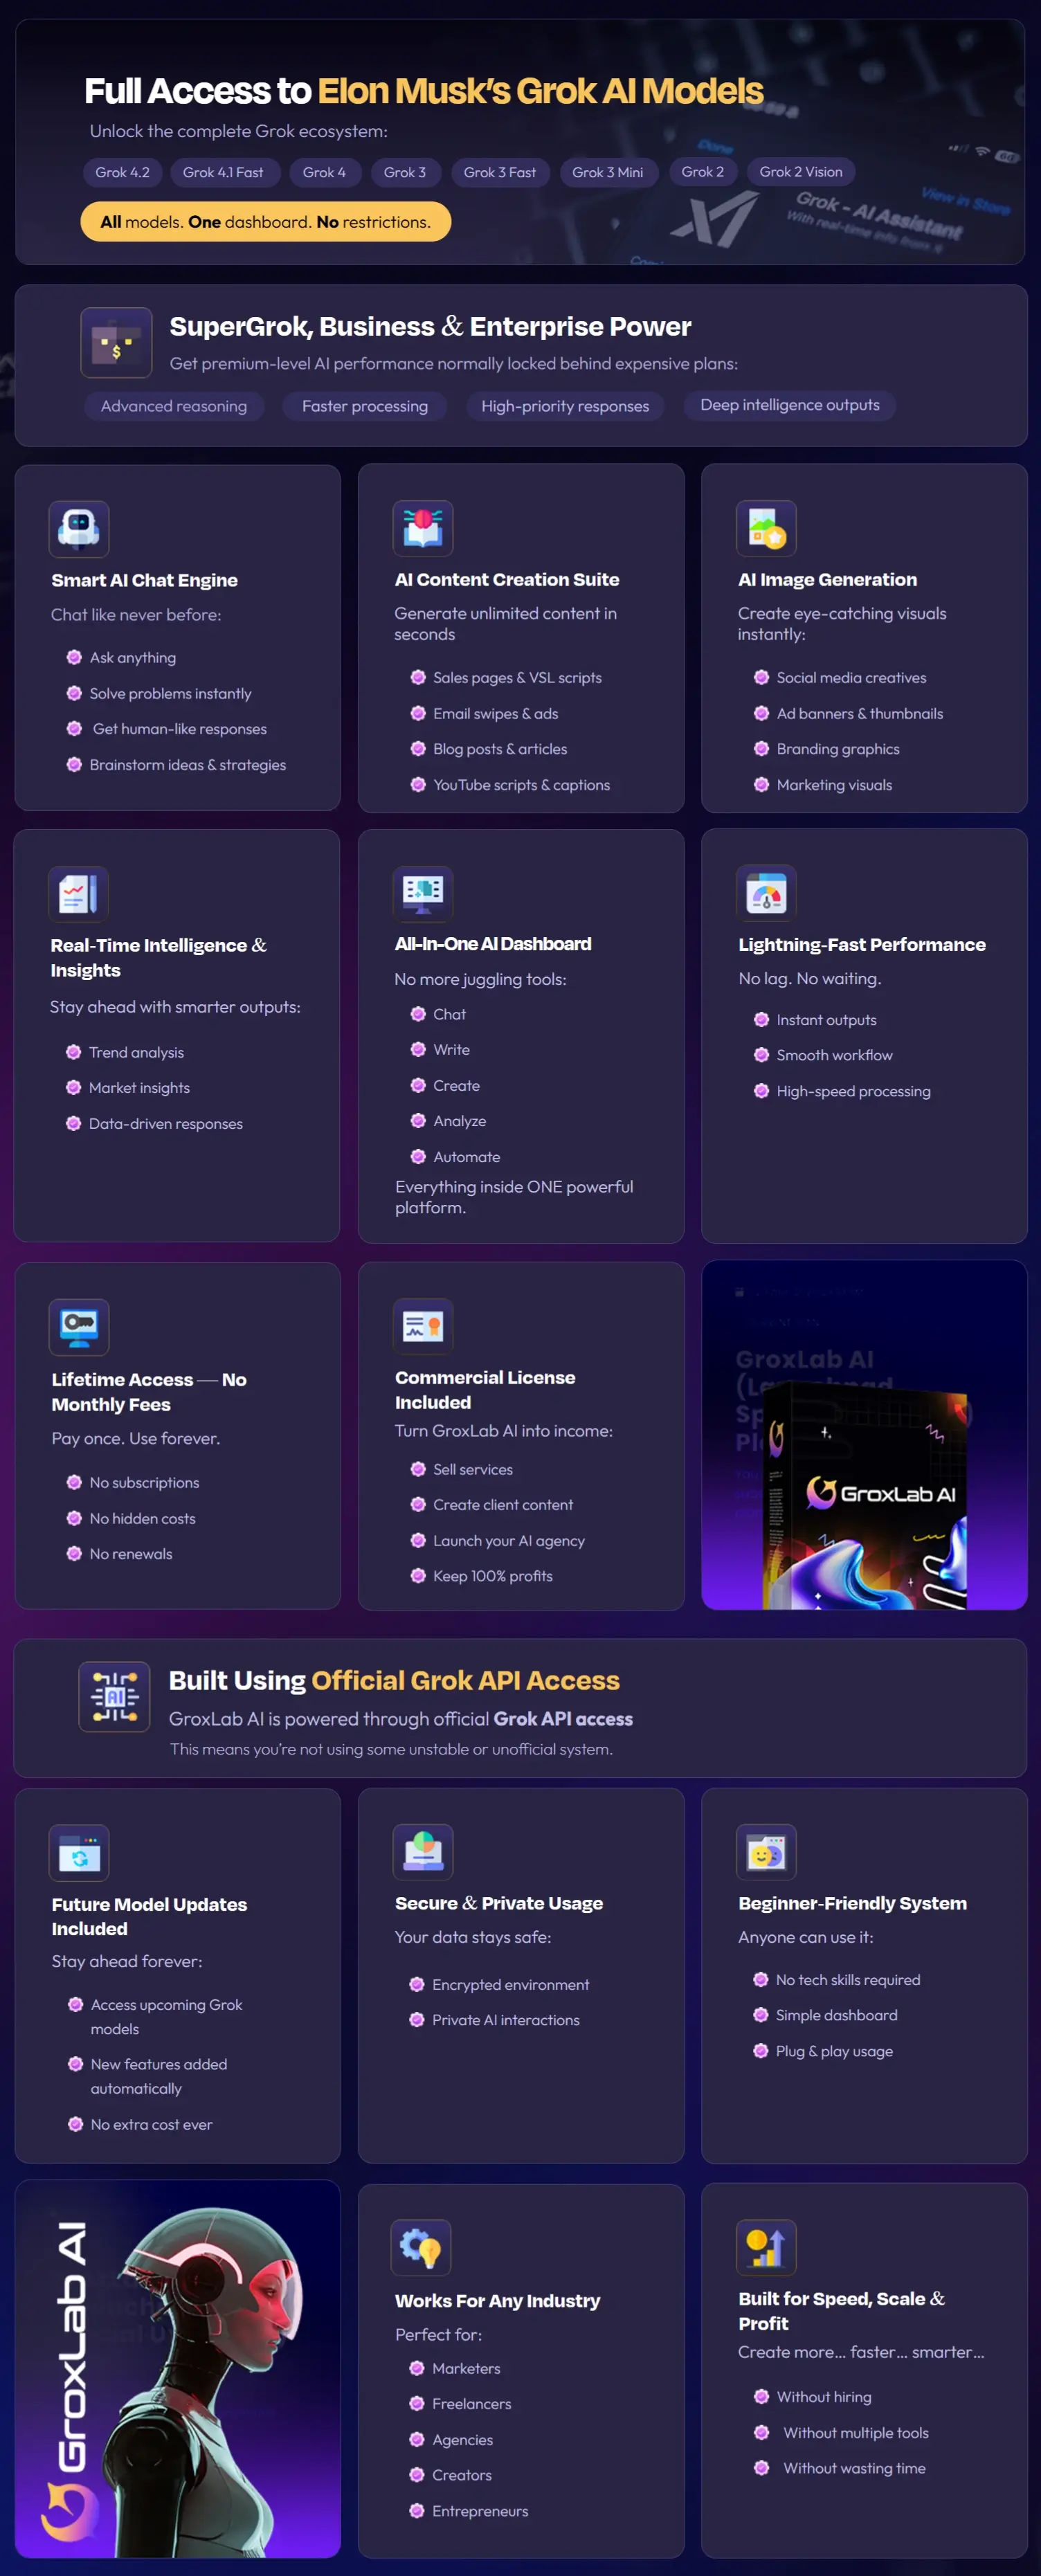
Task: Click the Simple dashboard item
Action: click(x=837, y=2015)
